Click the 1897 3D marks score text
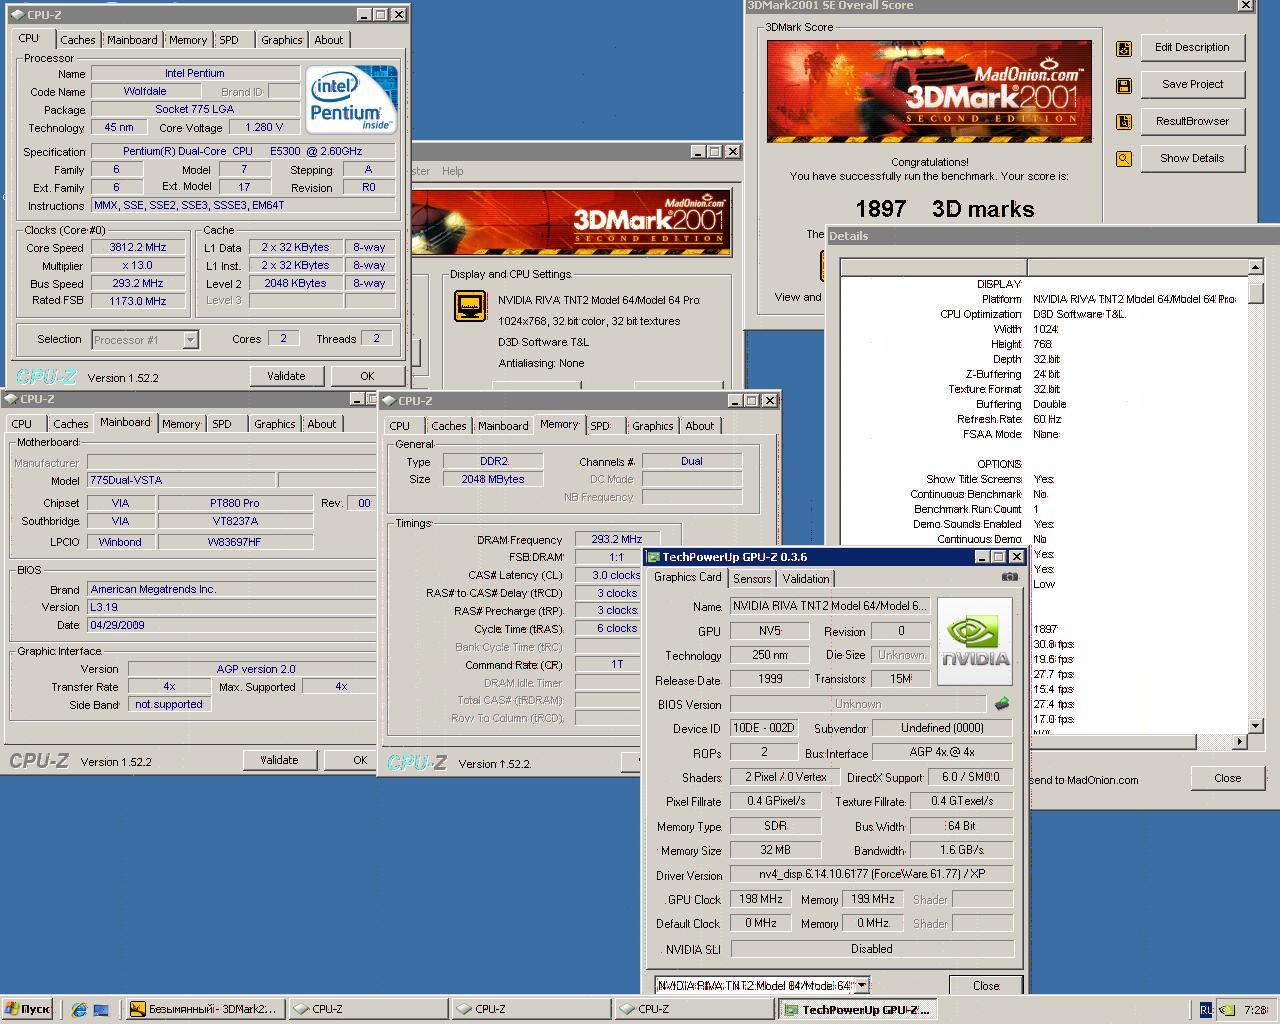This screenshot has height=1024, width=1280. (x=945, y=209)
